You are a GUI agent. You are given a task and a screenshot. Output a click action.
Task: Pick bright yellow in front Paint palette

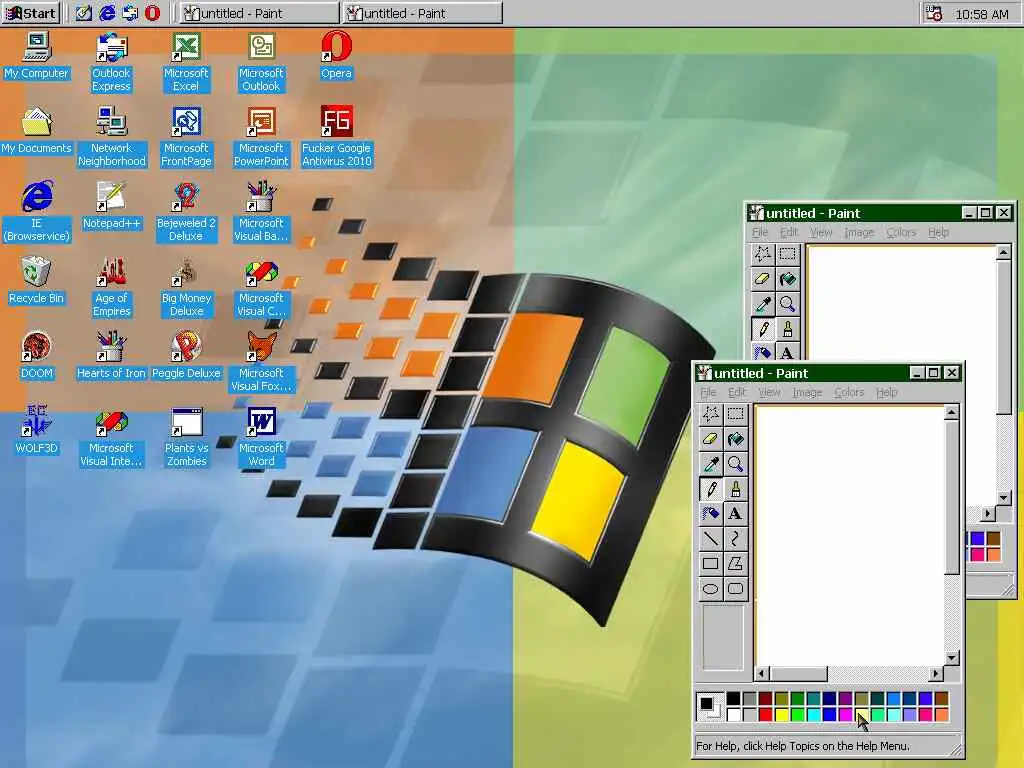782,715
